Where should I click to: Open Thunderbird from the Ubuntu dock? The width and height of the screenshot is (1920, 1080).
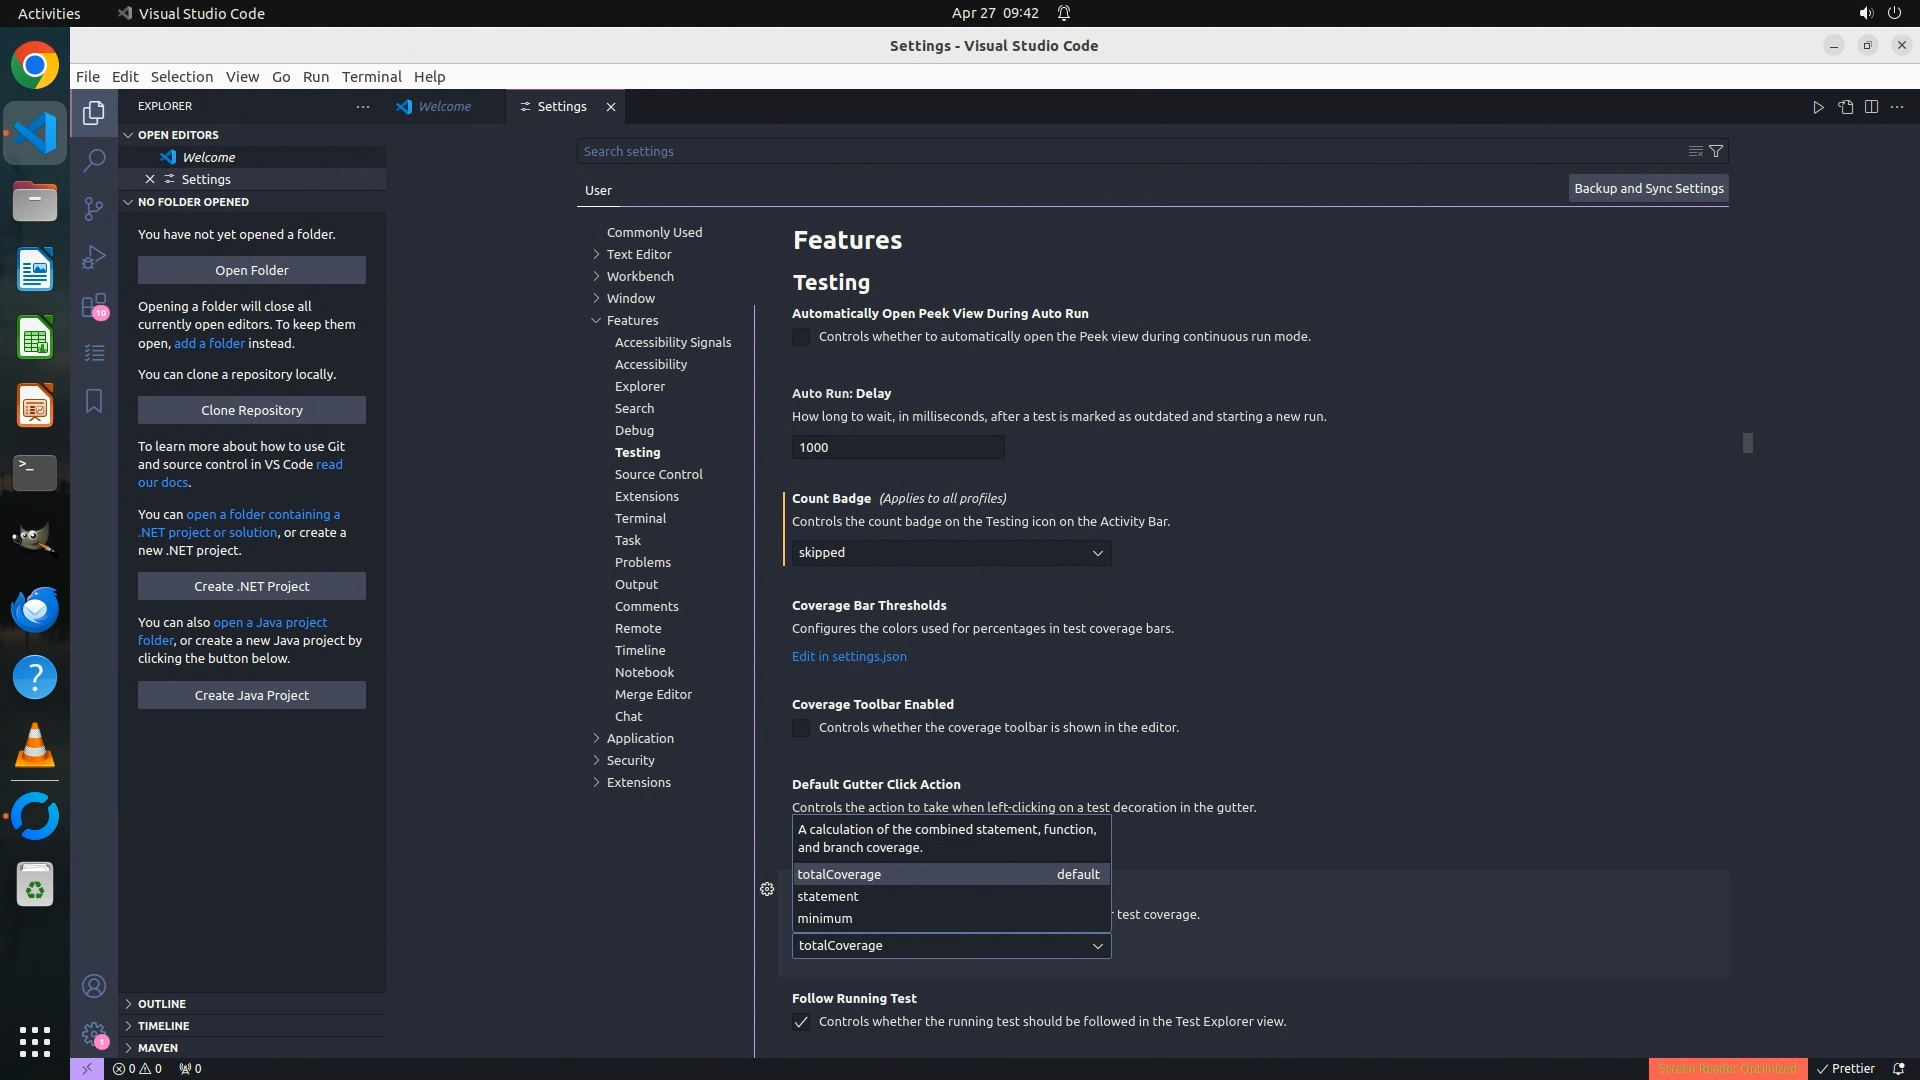pyautogui.click(x=35, y=609)
